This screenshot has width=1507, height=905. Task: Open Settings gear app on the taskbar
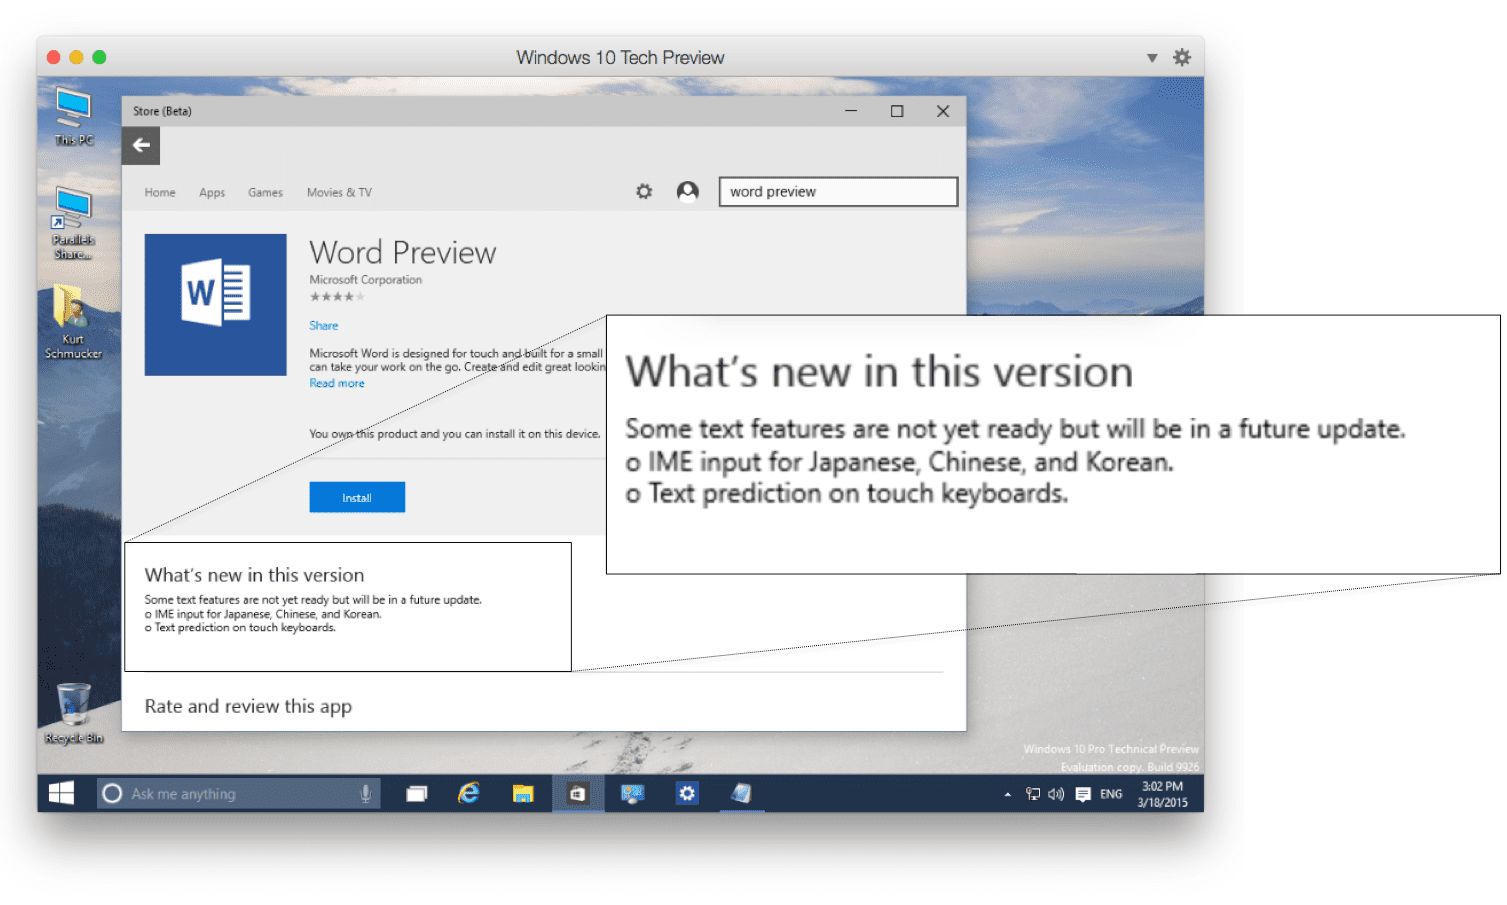point(687,793)
